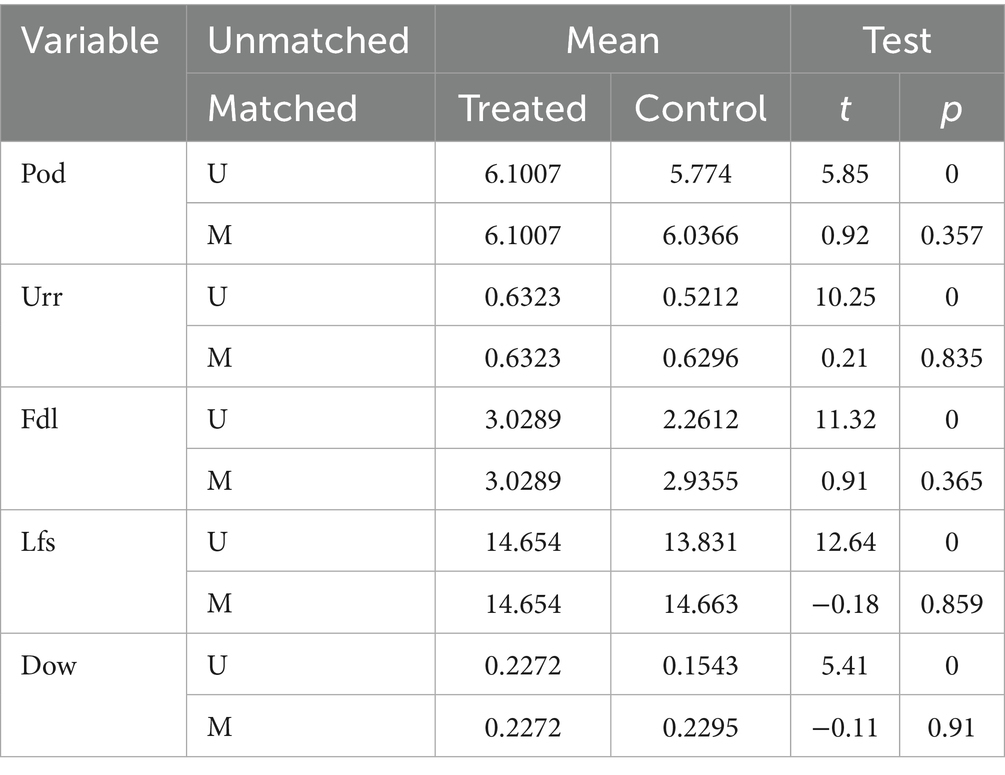This screenshot has height=775, width=1005.
Task: Click the Treated subheader
Action: 522,108
